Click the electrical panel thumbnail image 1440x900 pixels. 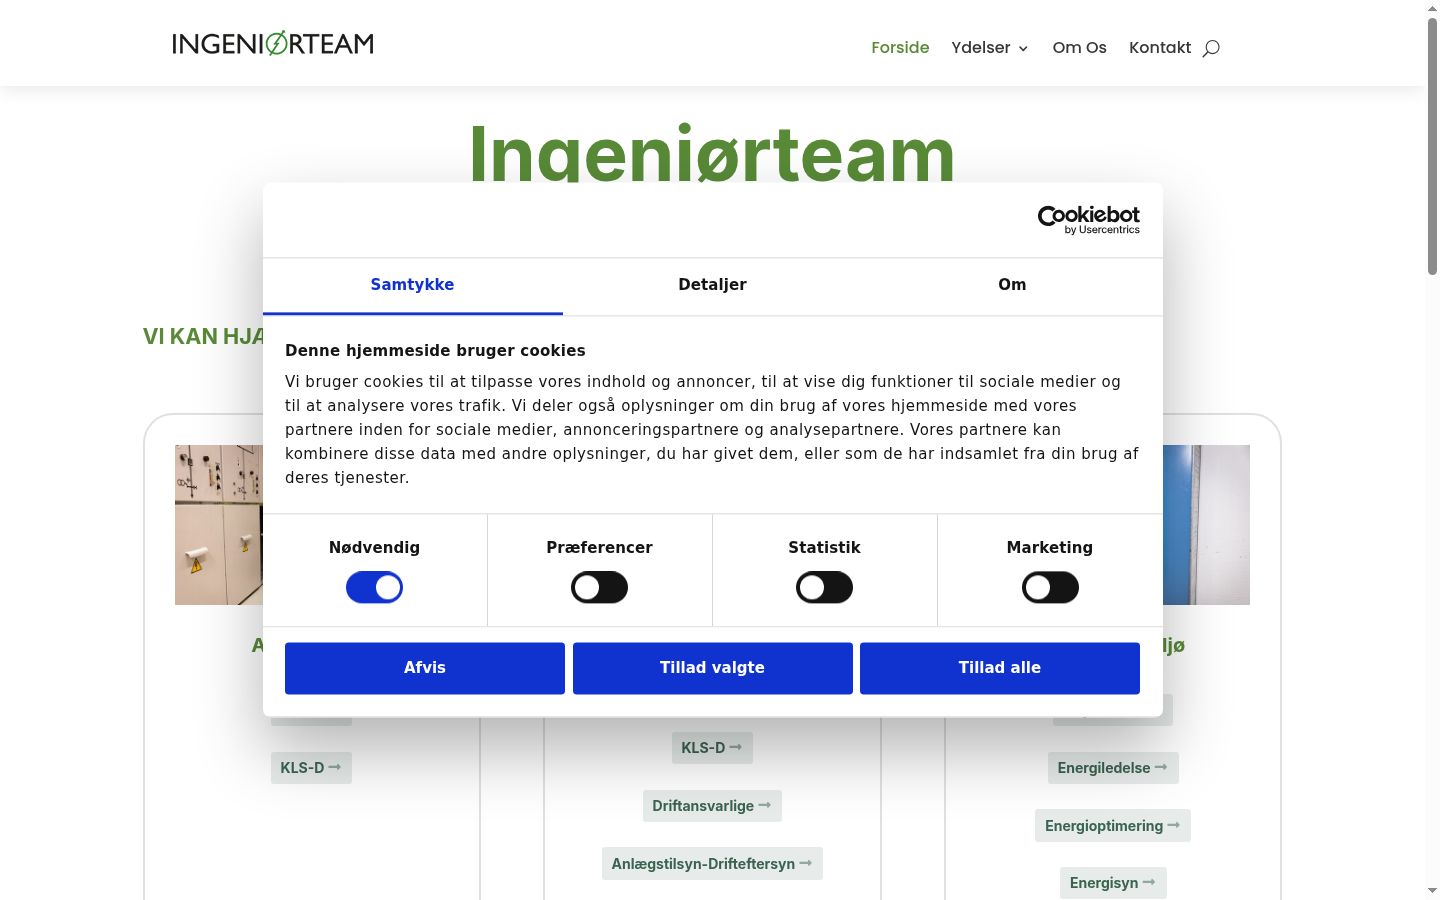[219, 525]
